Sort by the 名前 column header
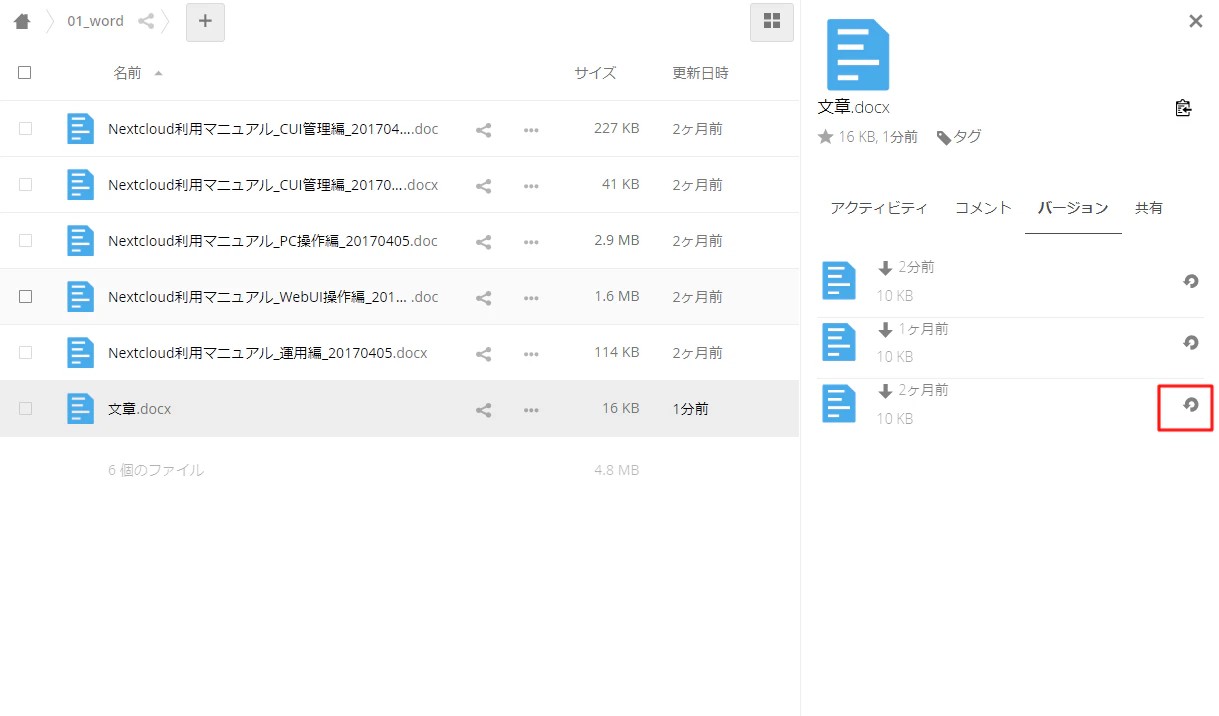The height and width of the screenshot is (716, 1219). point(127,73)
